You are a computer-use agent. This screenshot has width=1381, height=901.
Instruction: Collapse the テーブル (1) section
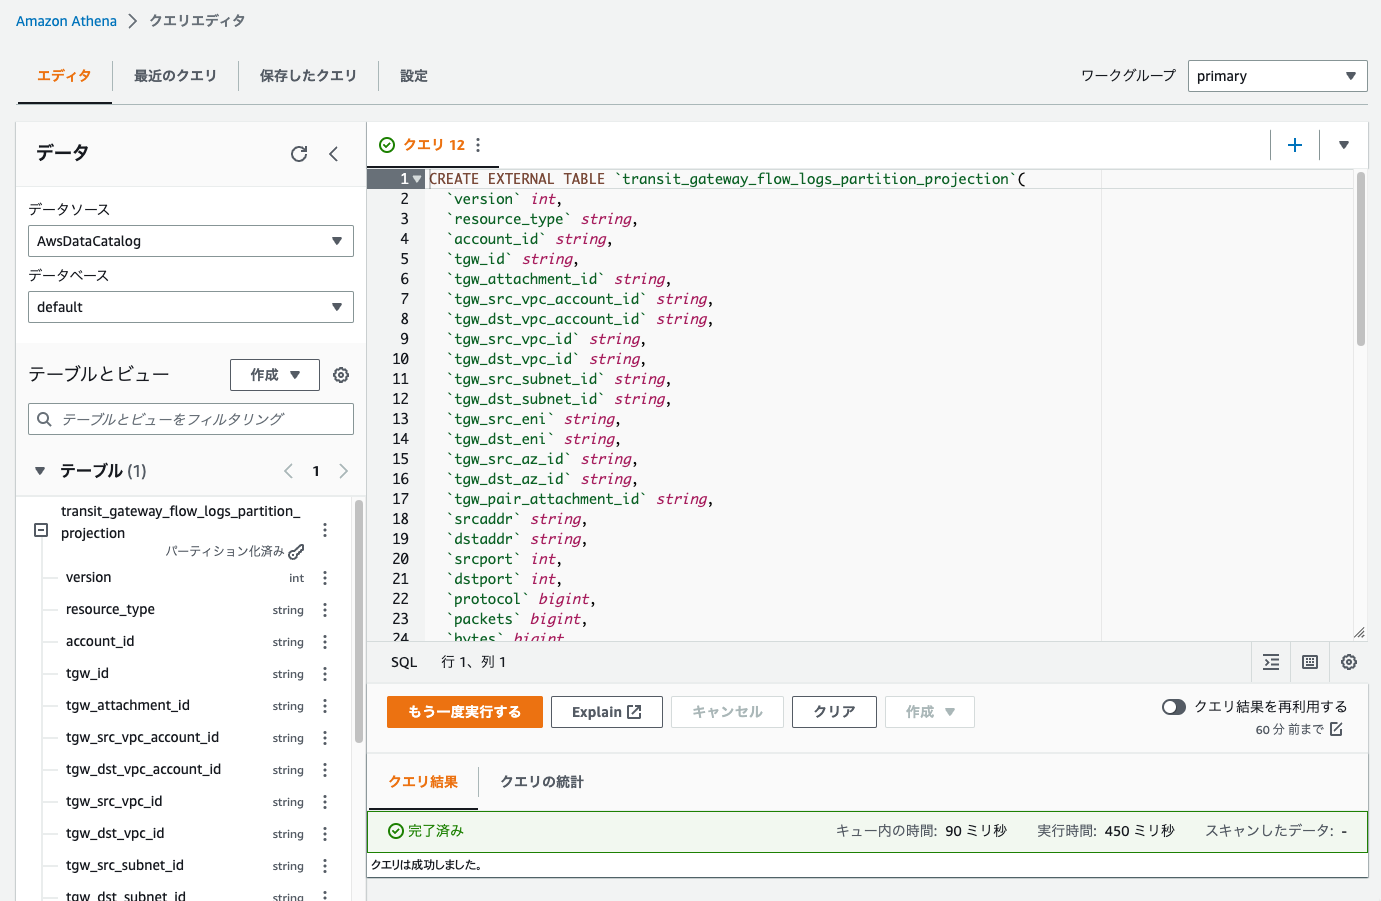[40, 471]
